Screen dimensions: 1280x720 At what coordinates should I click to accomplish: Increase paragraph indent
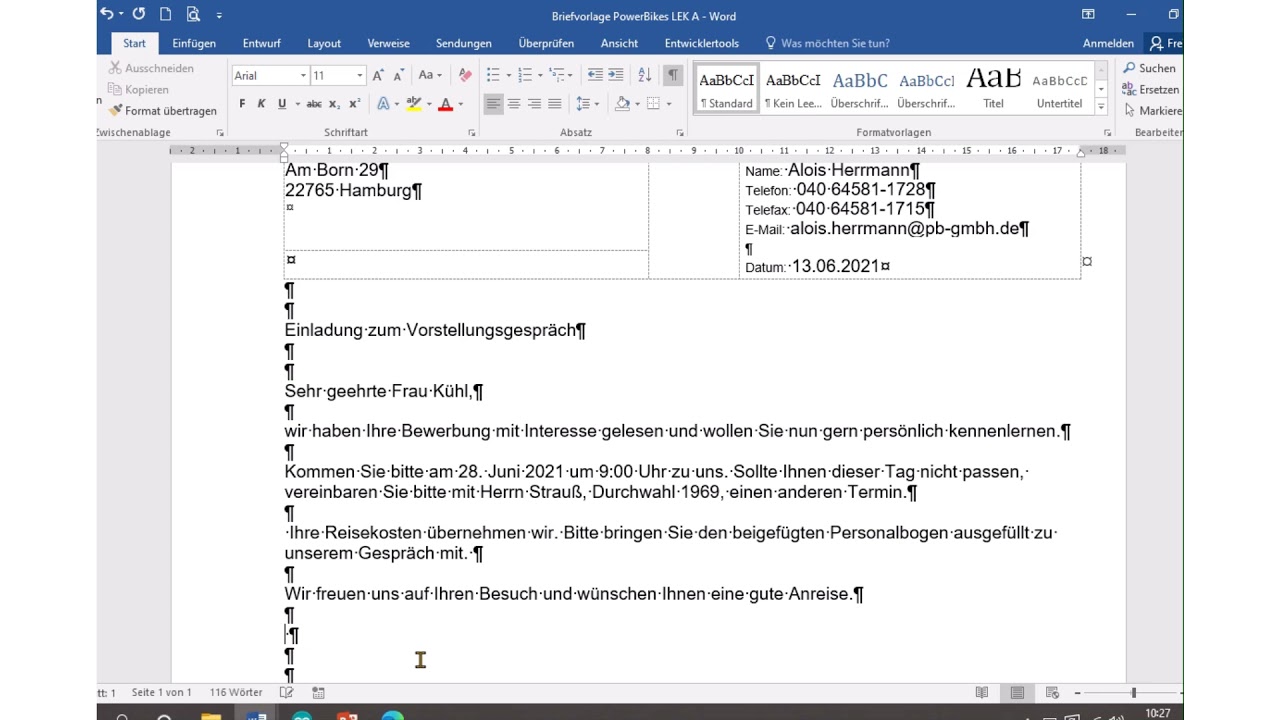click(x=616, y=75)
